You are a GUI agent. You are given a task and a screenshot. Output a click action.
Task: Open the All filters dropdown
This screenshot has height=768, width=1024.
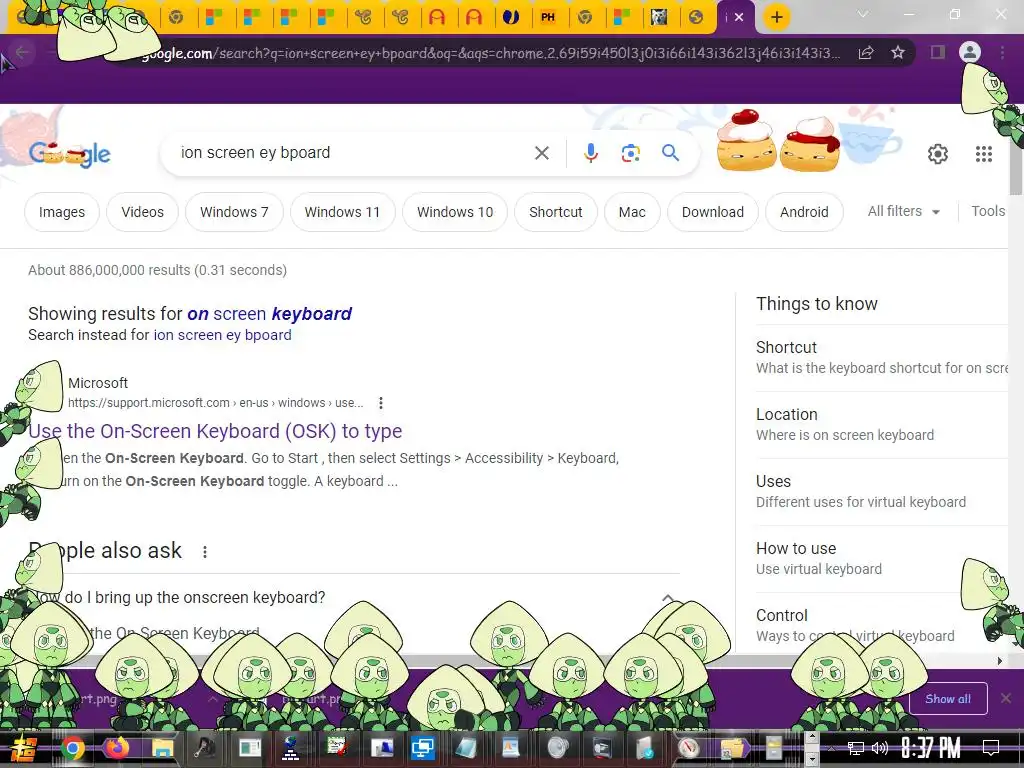(x=904, y=212)
